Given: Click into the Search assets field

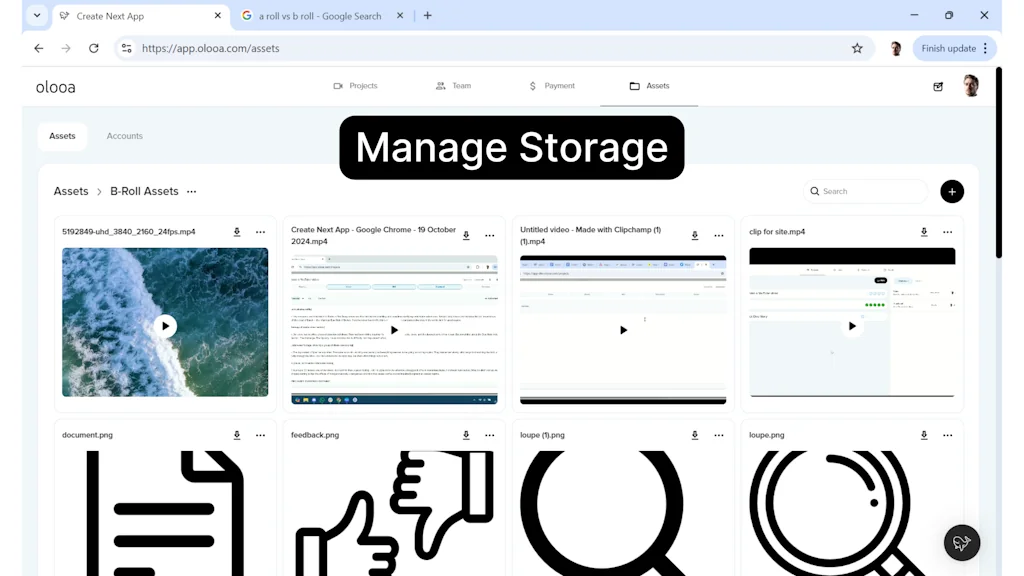Looking at the screenshot, I should coord(864,191).
